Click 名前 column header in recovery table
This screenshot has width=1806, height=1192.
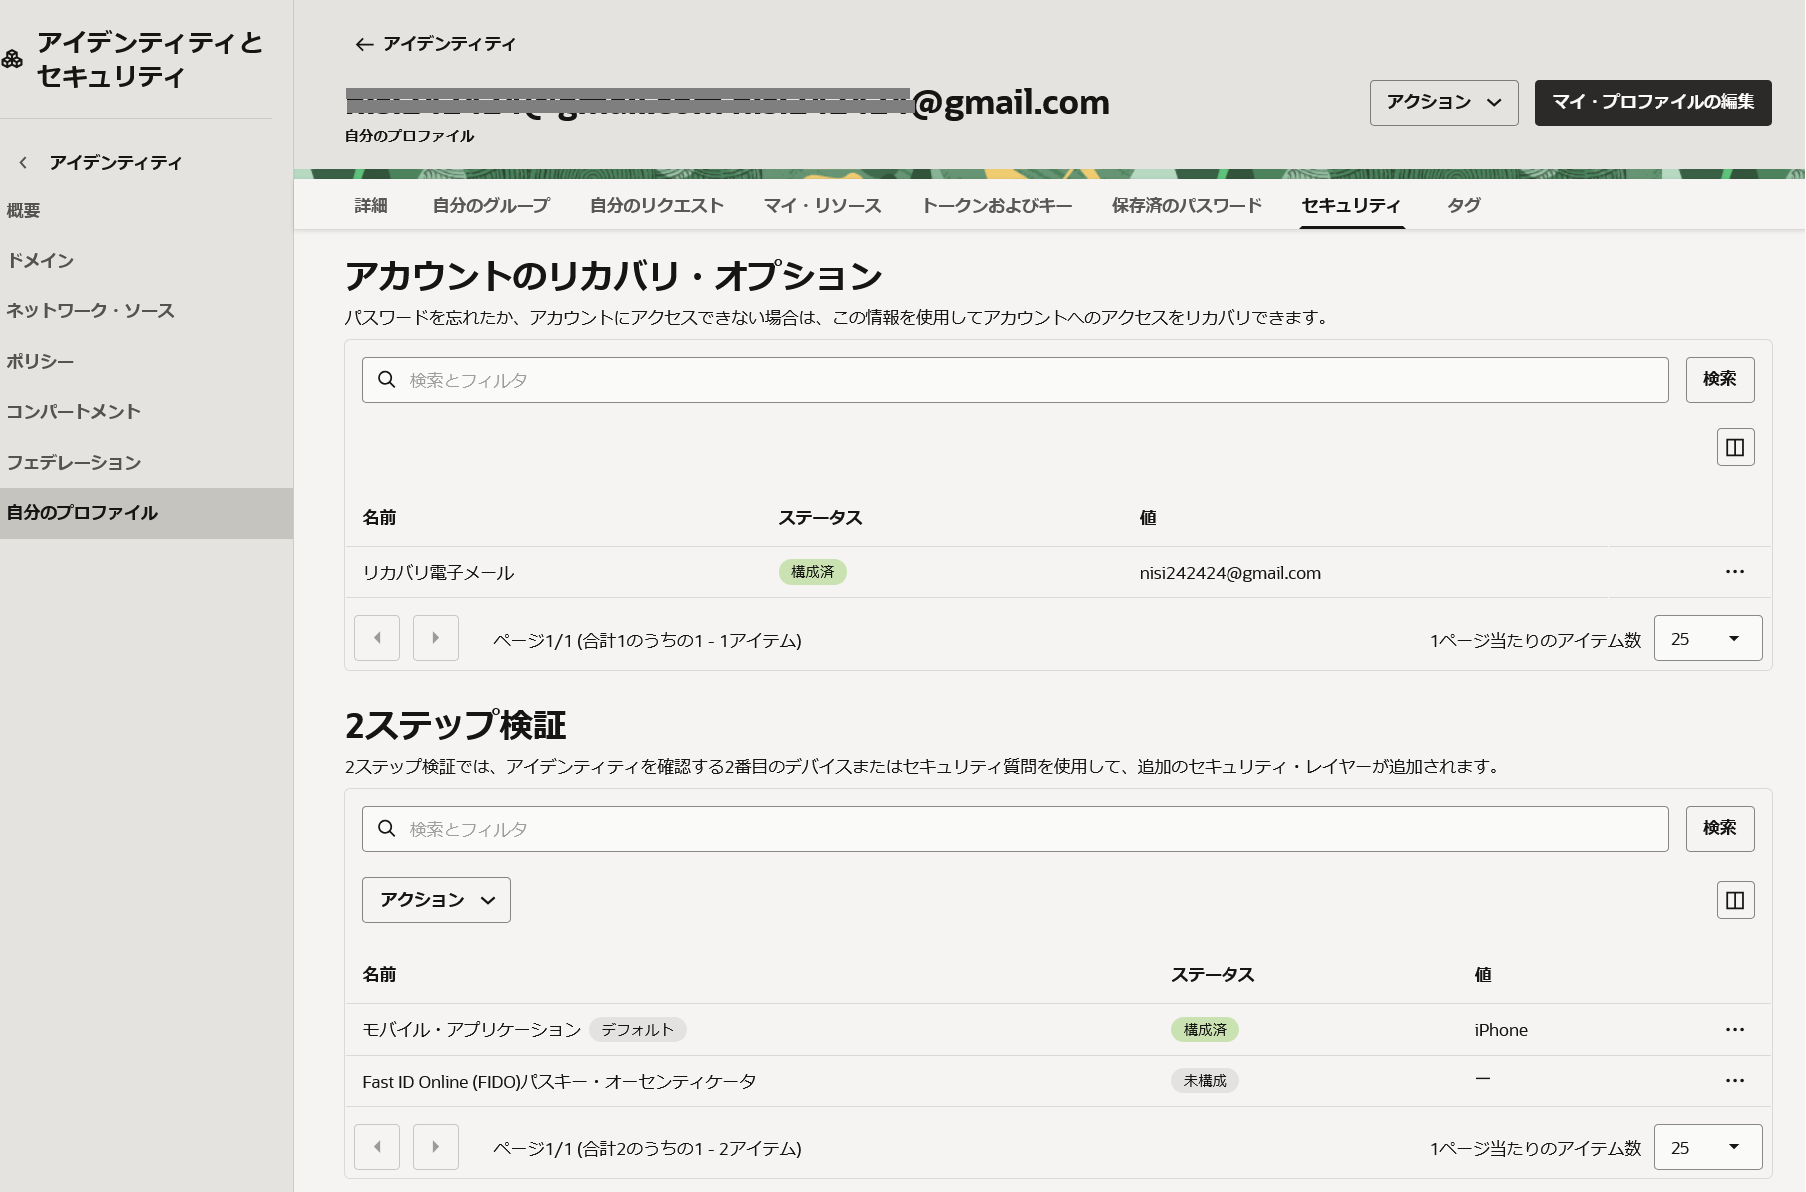379,517
